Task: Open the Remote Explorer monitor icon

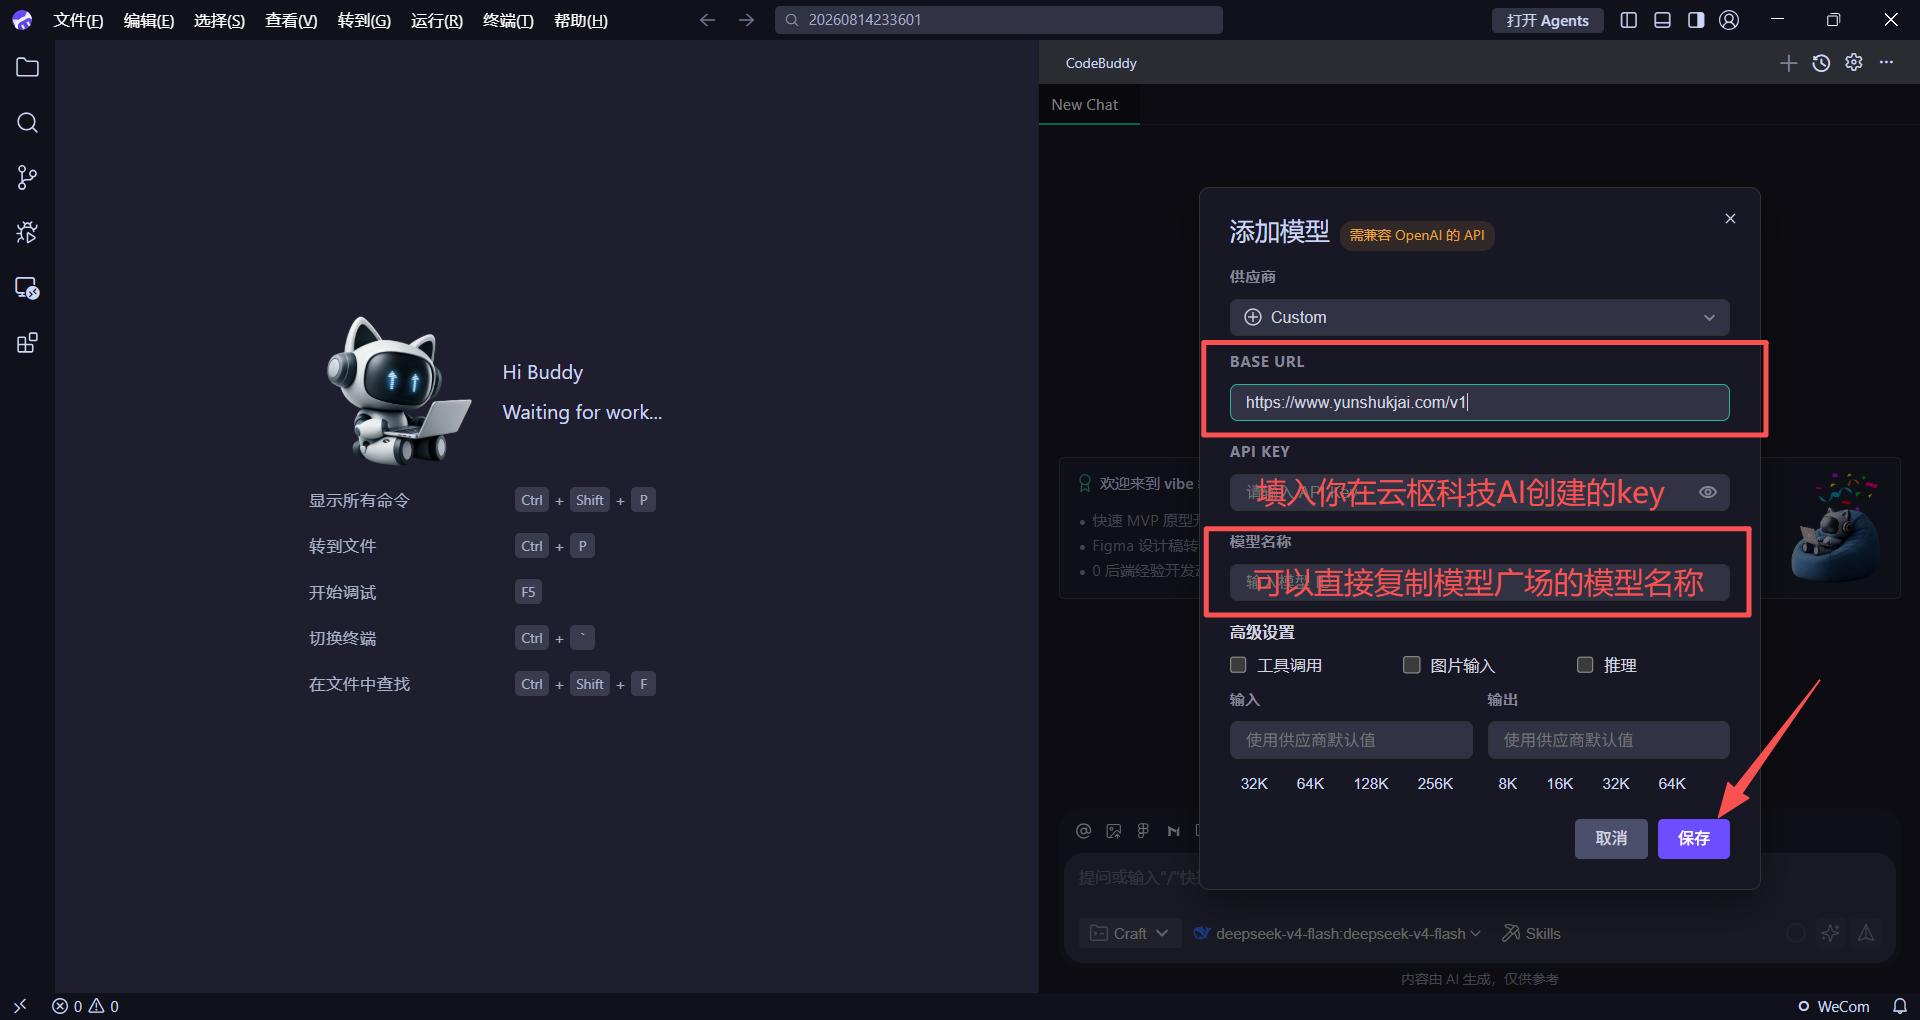Action: click(27, 288)
